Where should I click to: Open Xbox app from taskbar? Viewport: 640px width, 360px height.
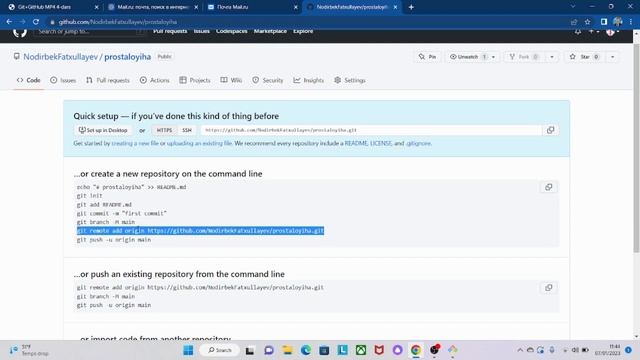click(361, 350)
